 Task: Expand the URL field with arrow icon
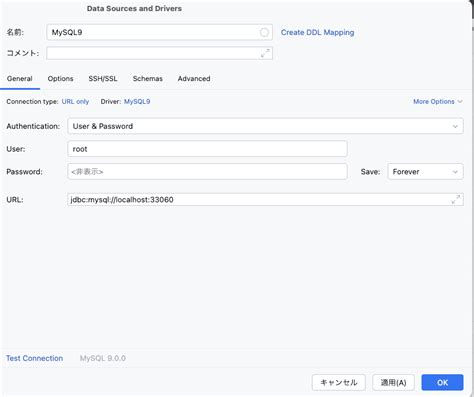(x=456, y=200)
